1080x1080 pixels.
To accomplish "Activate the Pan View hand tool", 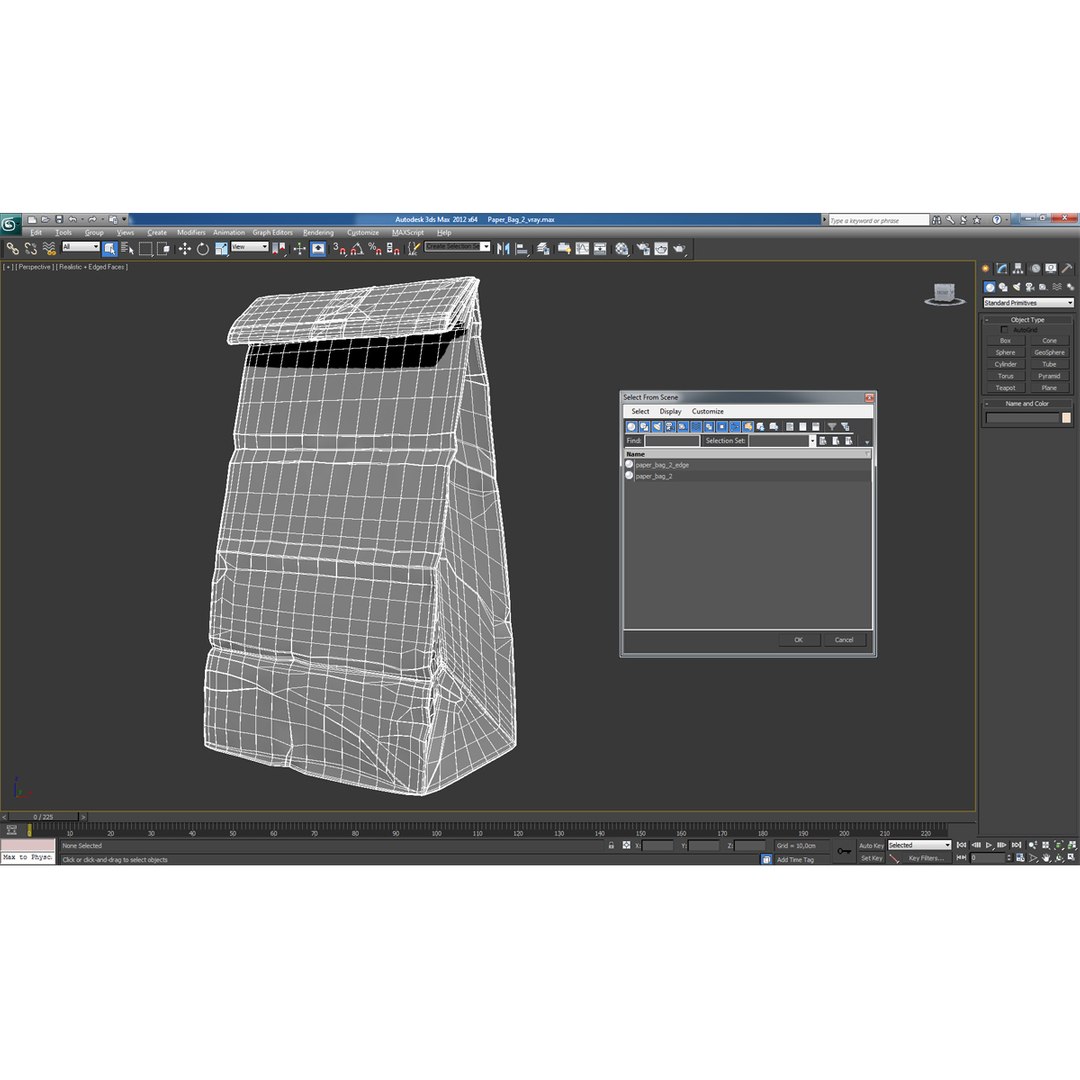I will click(1046, 858).
